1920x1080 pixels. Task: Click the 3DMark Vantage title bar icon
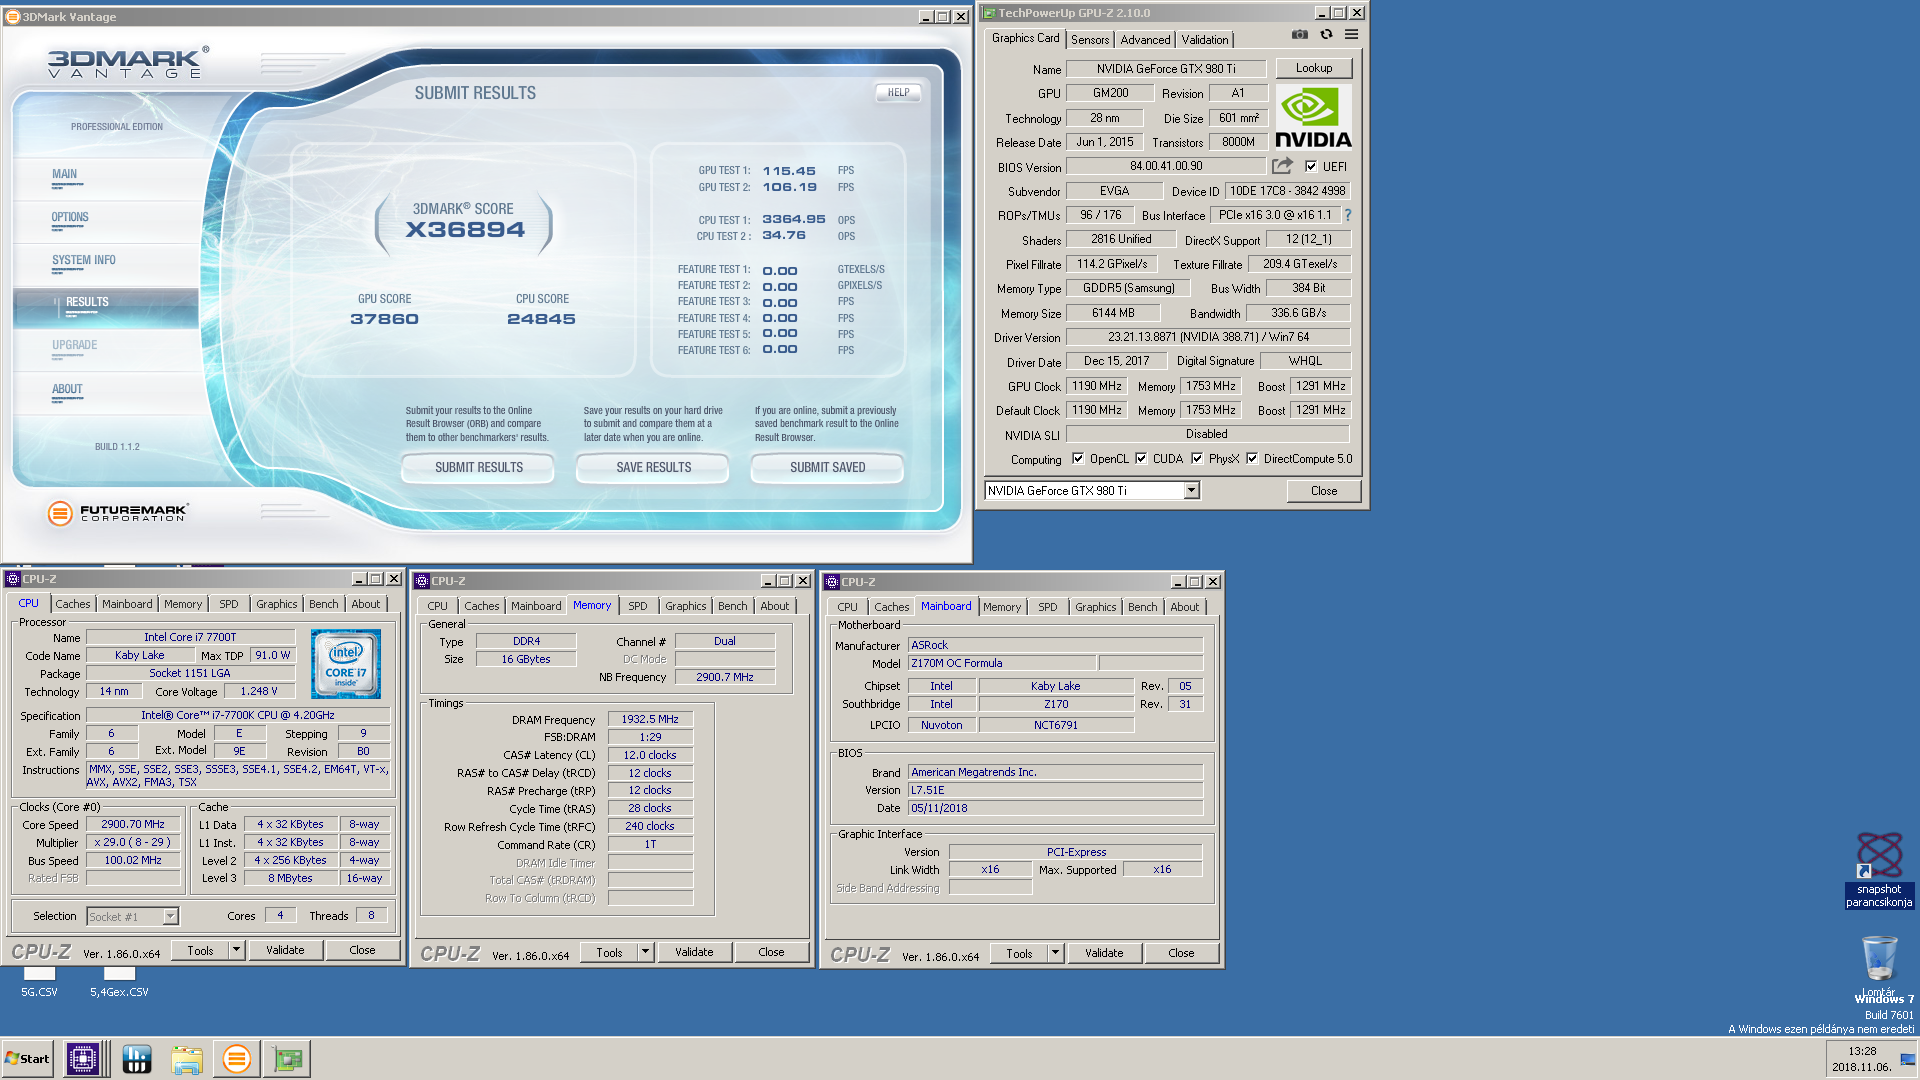tap(13, 16)
